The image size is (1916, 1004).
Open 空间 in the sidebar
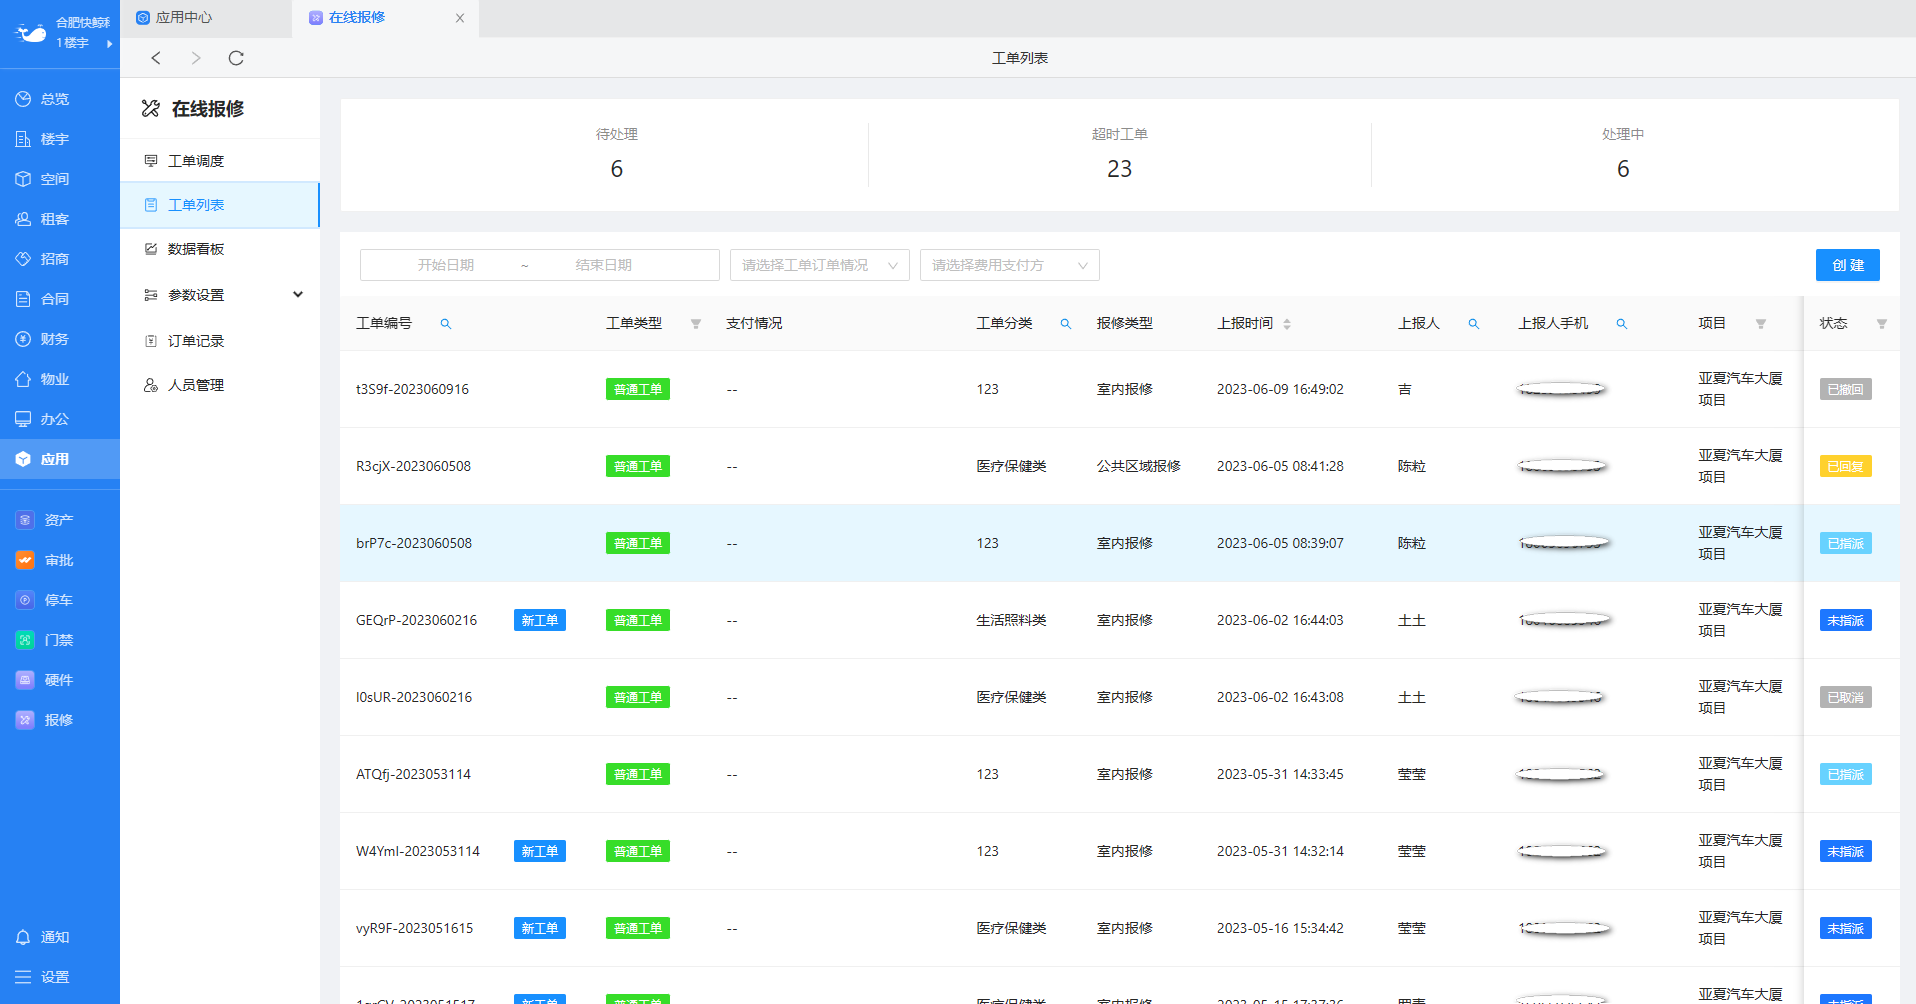[60, 179]
